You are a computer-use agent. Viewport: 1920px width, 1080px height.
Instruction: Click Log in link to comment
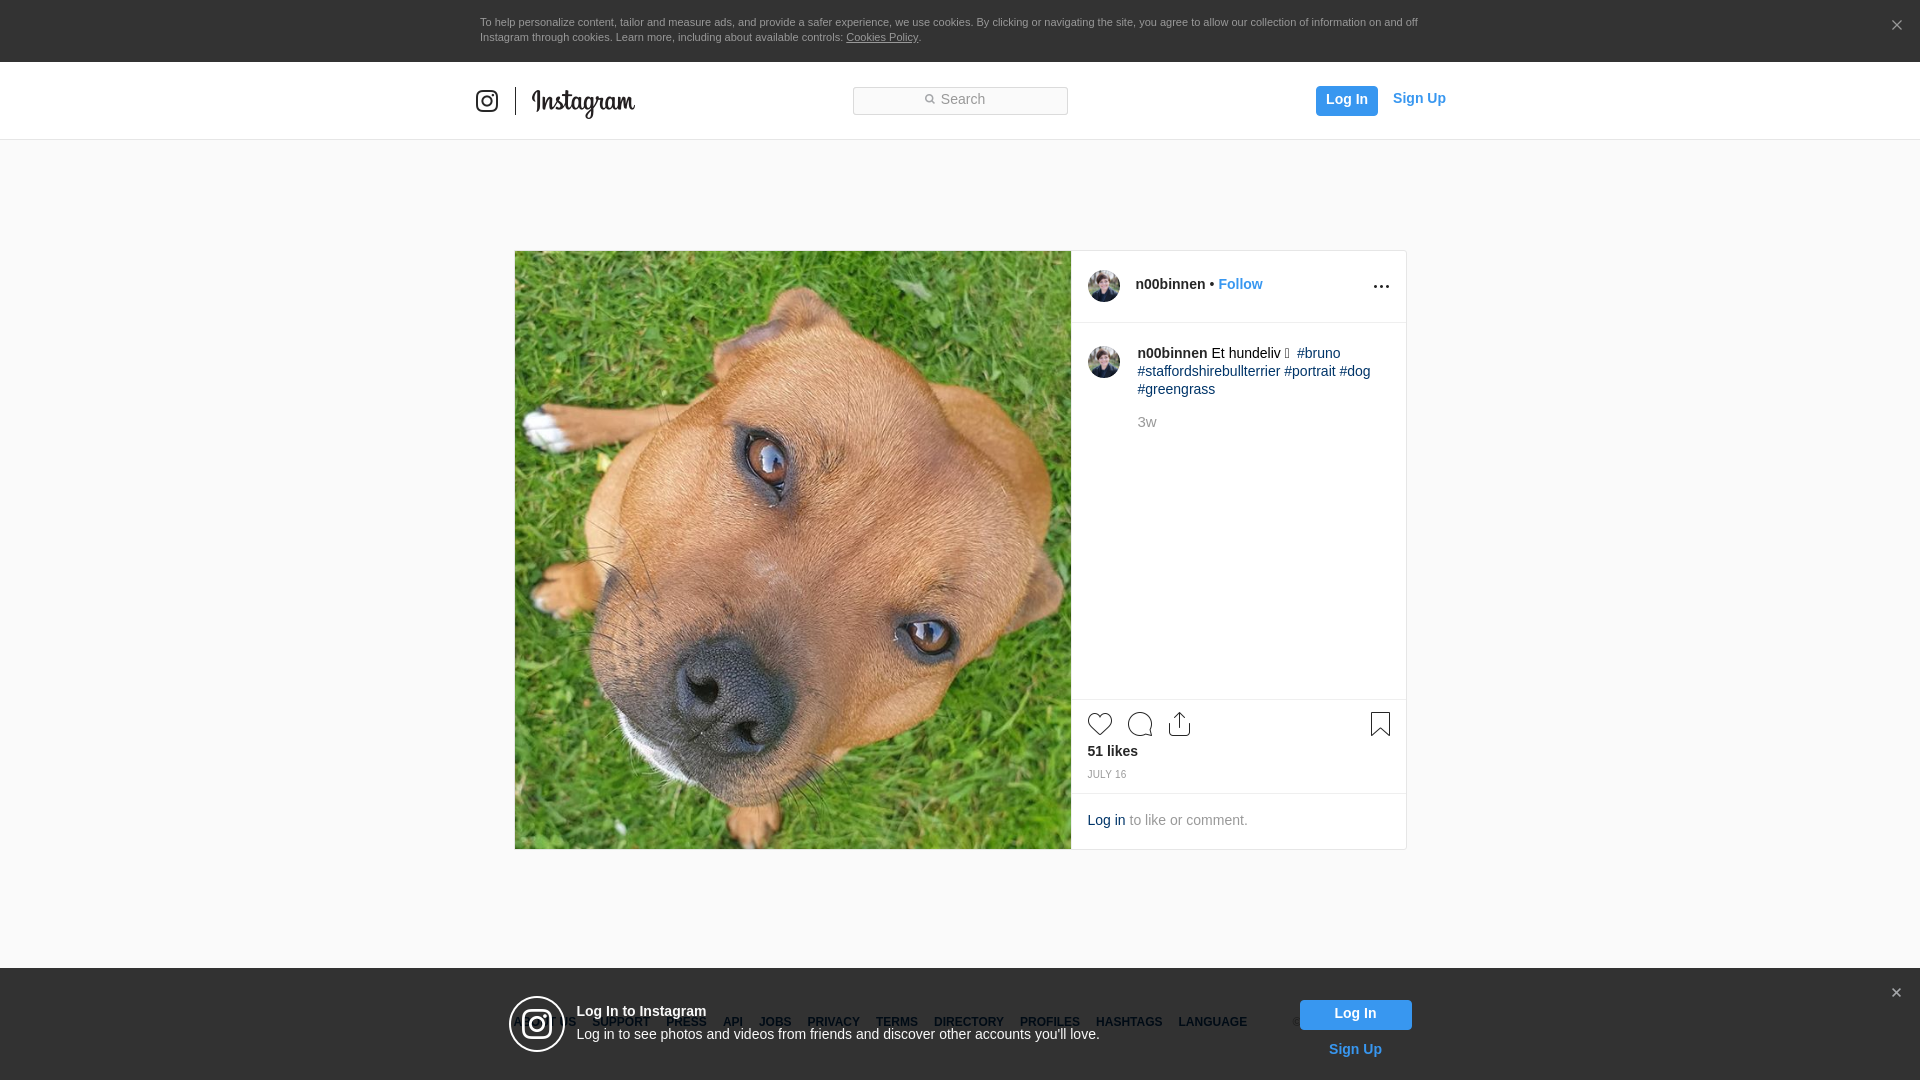tap(1106, 820)
